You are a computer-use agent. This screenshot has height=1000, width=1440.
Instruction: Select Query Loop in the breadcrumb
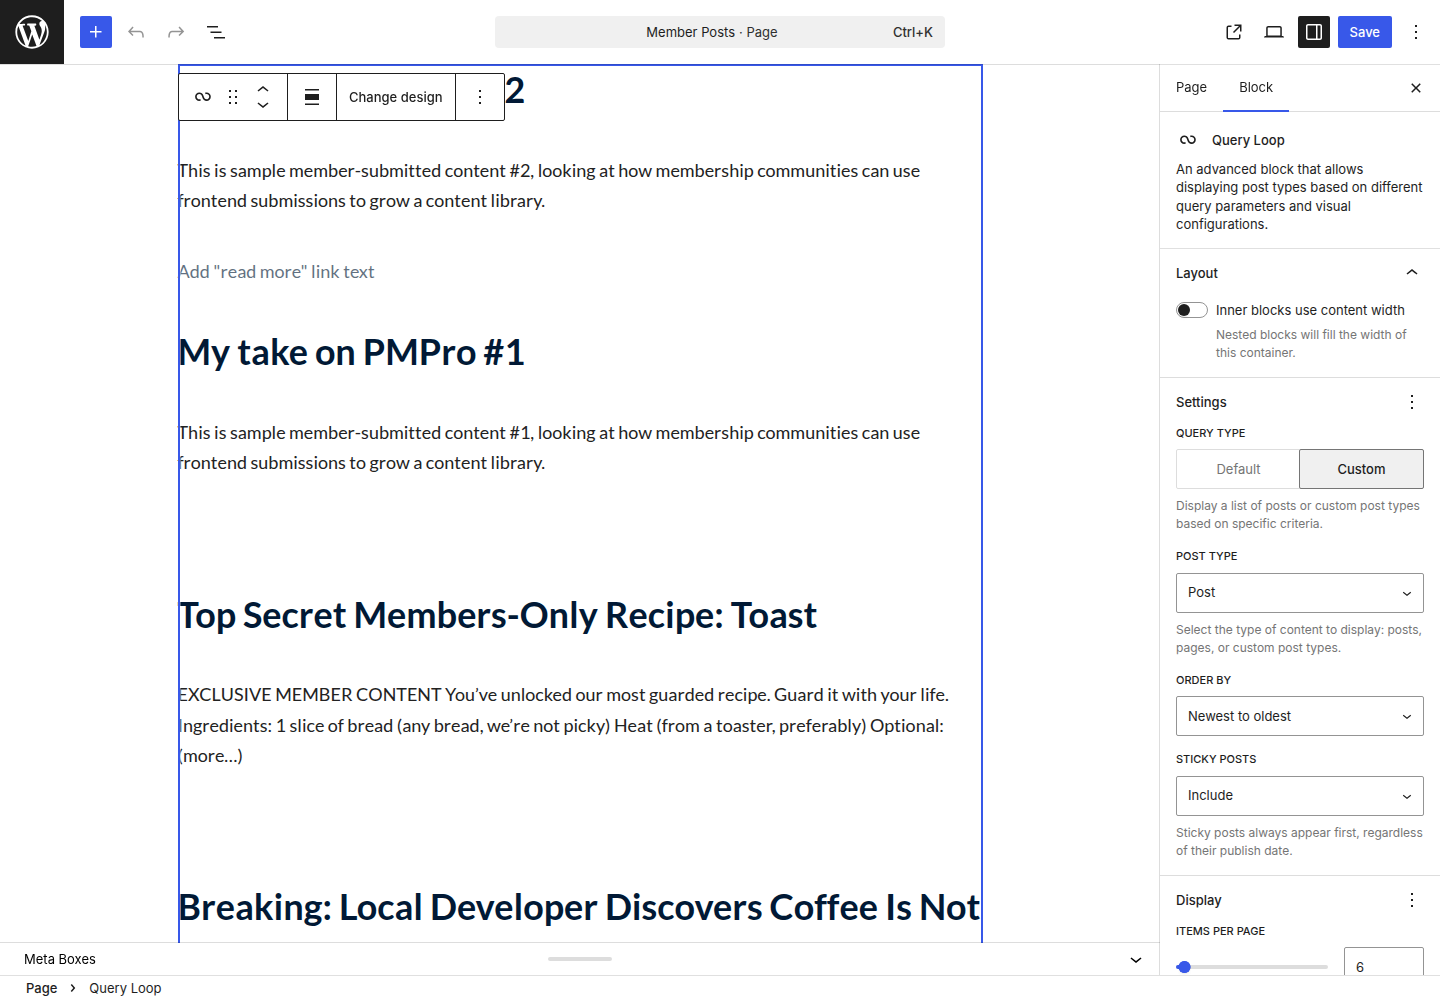(x=125, y=988)
